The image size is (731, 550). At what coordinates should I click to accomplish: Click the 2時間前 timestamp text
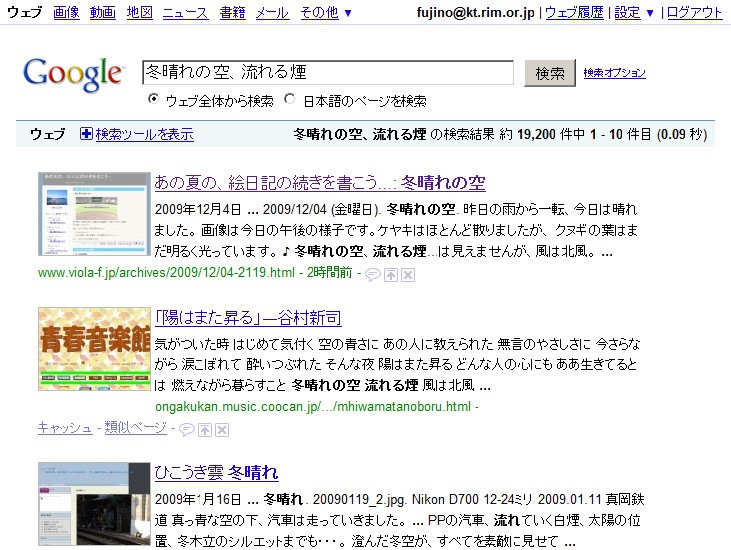[x=329, y=272]
